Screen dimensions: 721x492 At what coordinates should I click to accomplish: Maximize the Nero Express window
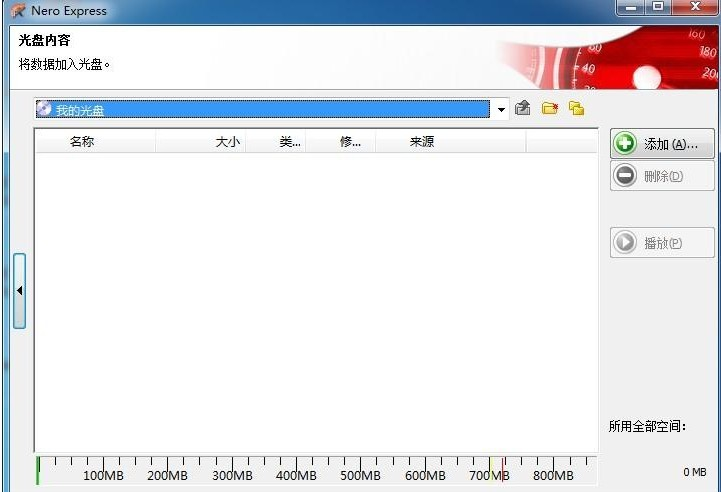click(x=658, y=7)
